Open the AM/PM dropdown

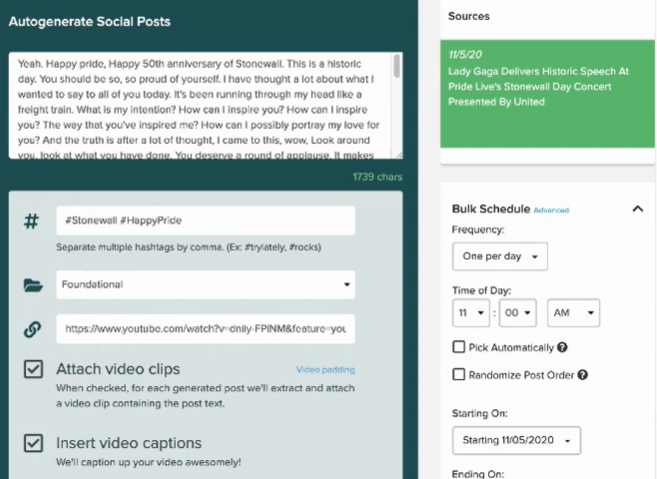(573, 312)
